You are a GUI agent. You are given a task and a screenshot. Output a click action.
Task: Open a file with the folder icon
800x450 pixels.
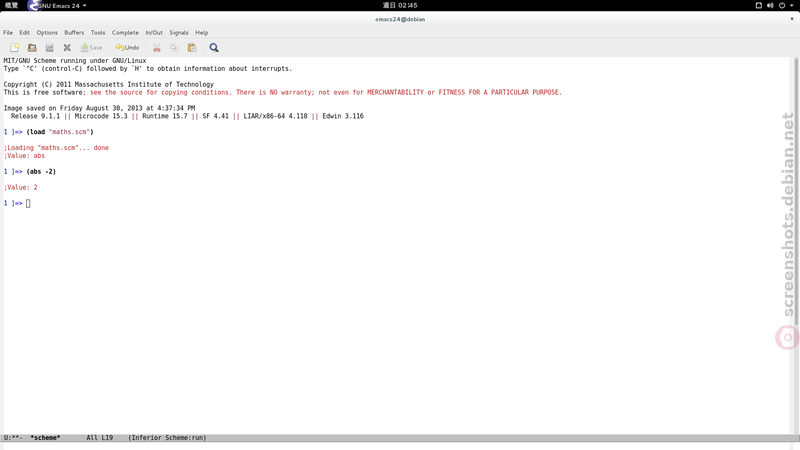coord(32,47)
